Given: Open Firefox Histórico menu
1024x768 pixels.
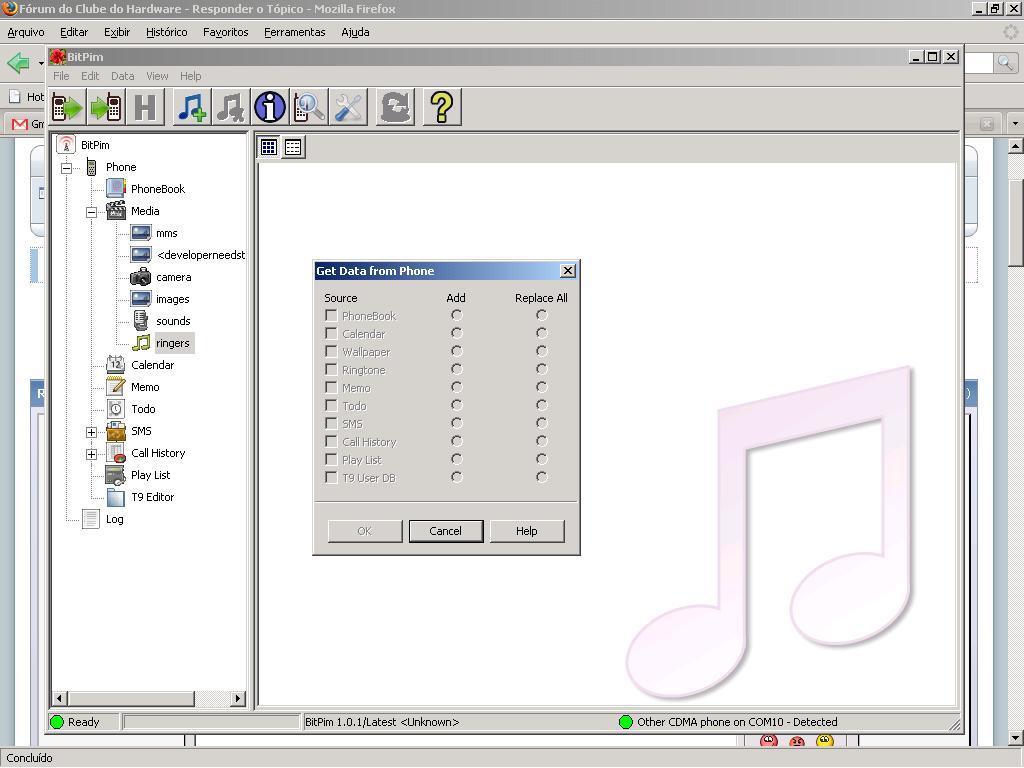Looking at the screenshot, I should (167, 32).
